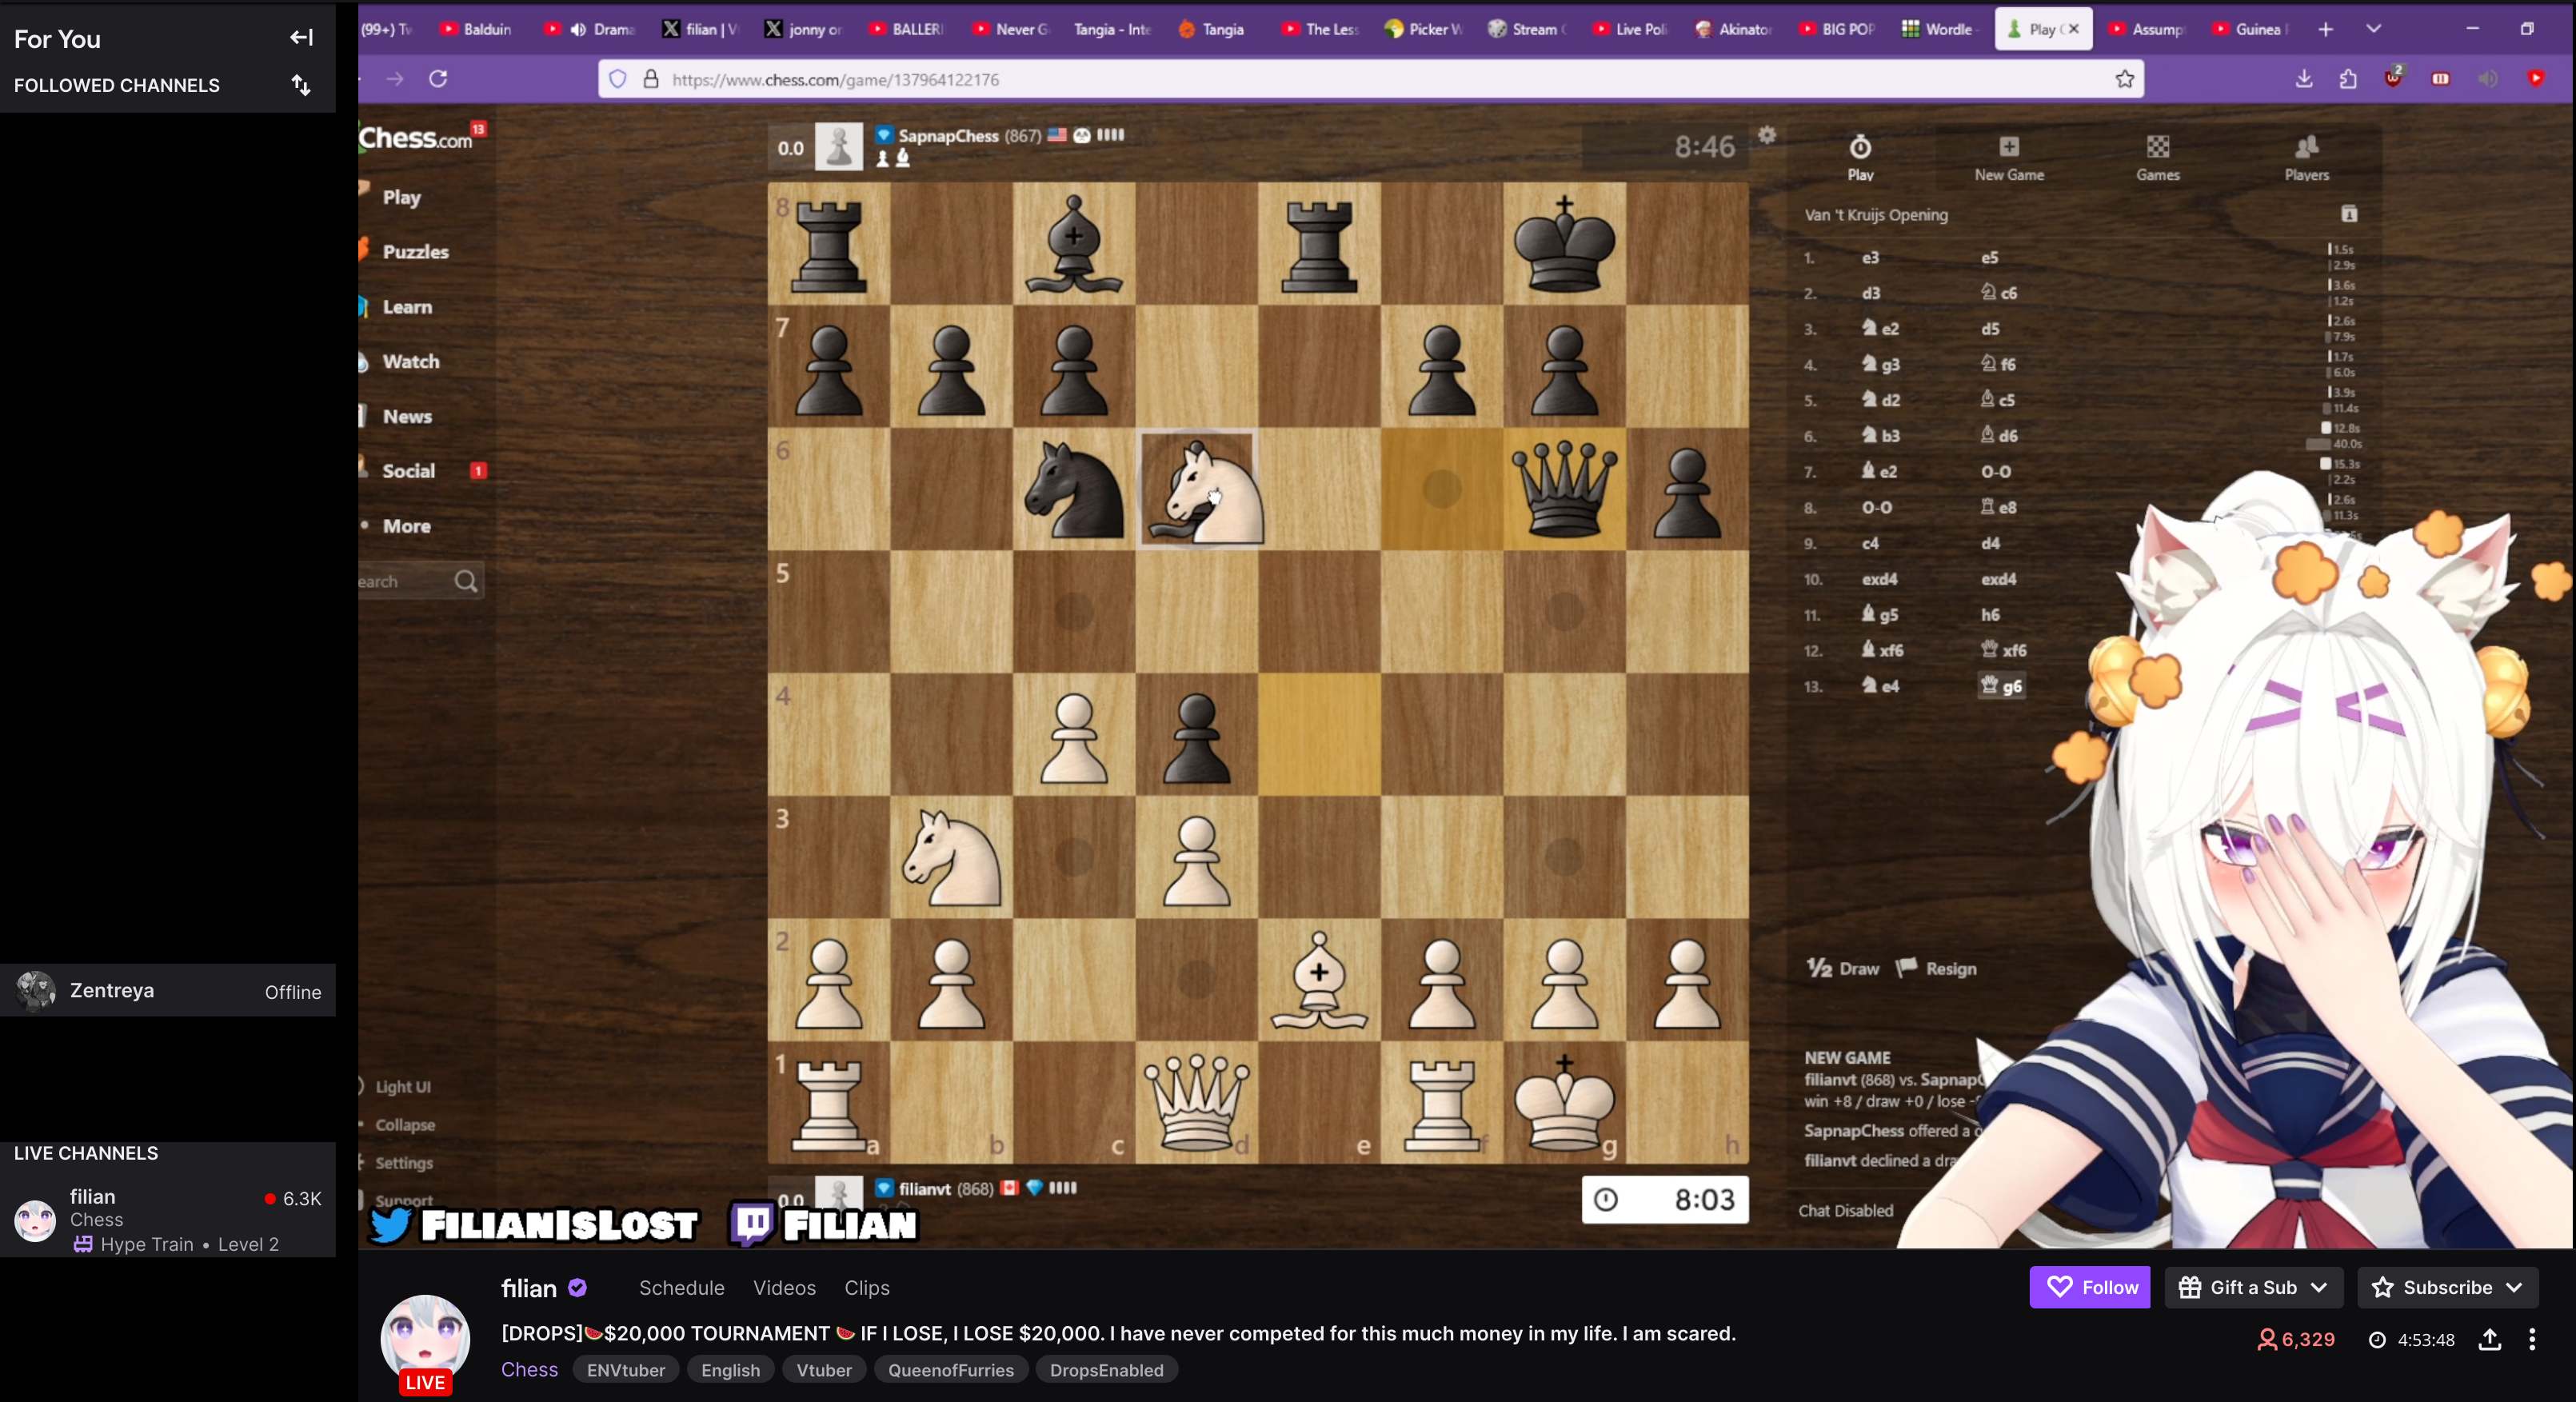Open the Schedule channel tab

point(681,1288)
